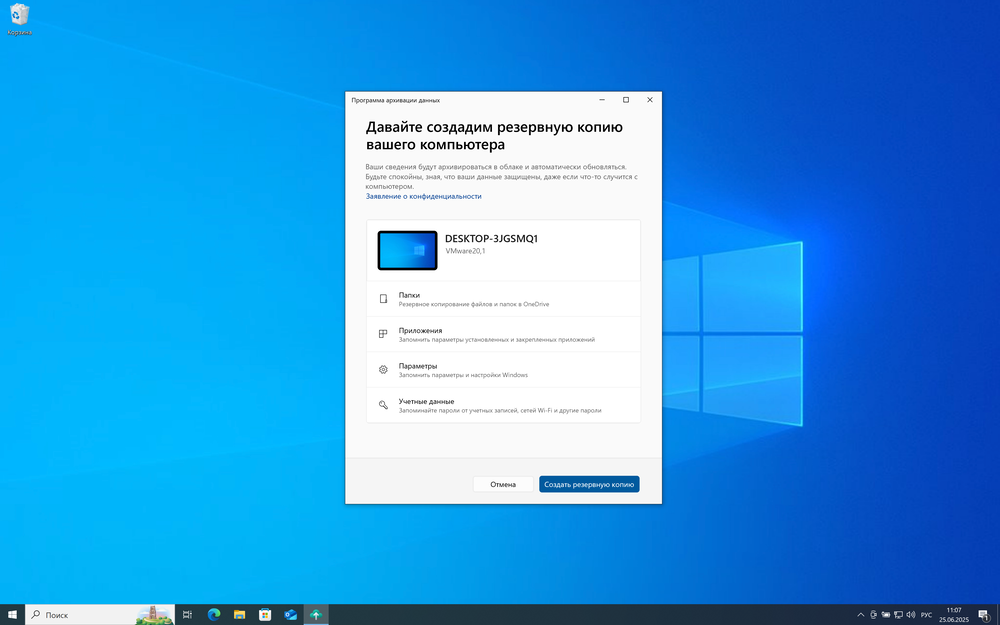Click the taskbar search box Поиск

tap(100, 615)
